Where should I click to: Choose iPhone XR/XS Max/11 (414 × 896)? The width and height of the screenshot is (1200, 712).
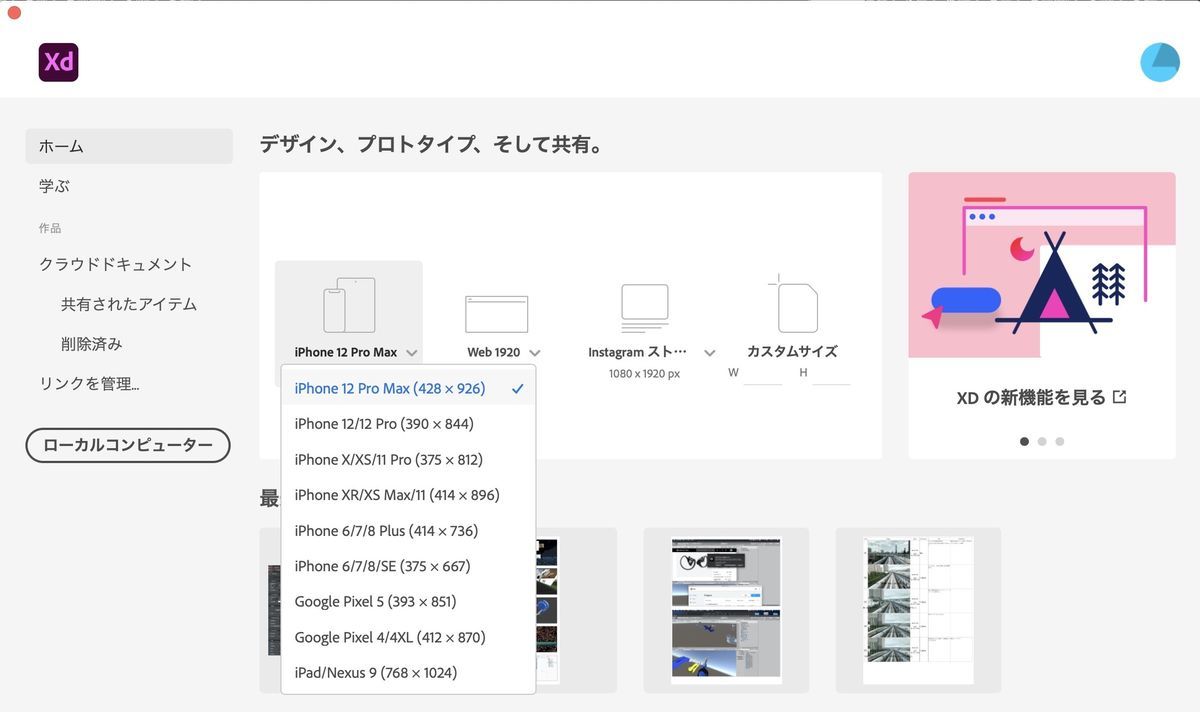[408, 495]
